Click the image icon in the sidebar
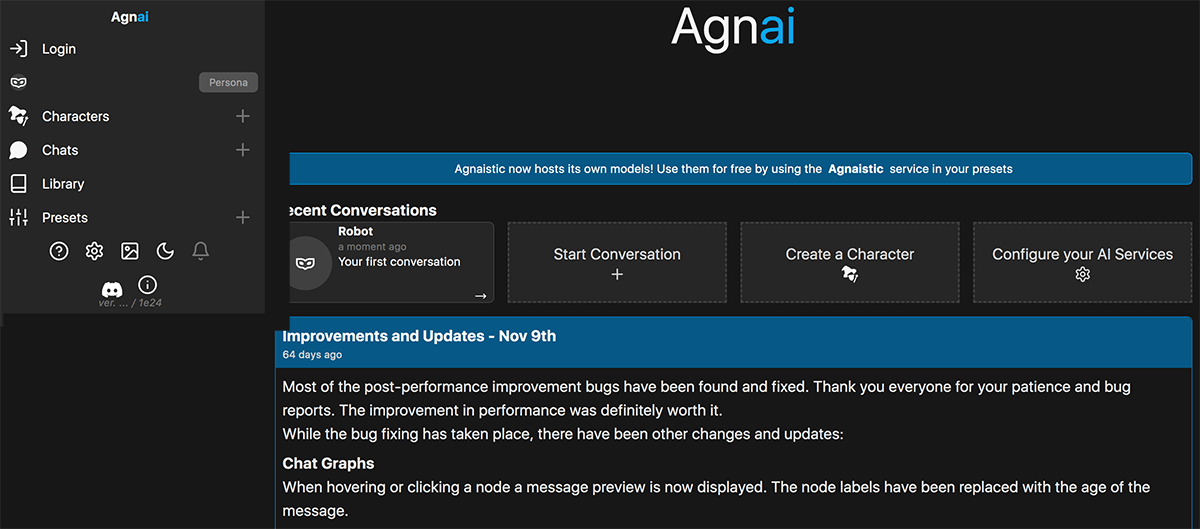The width and height of the screenshot is (1200, 529). (130, 251)
